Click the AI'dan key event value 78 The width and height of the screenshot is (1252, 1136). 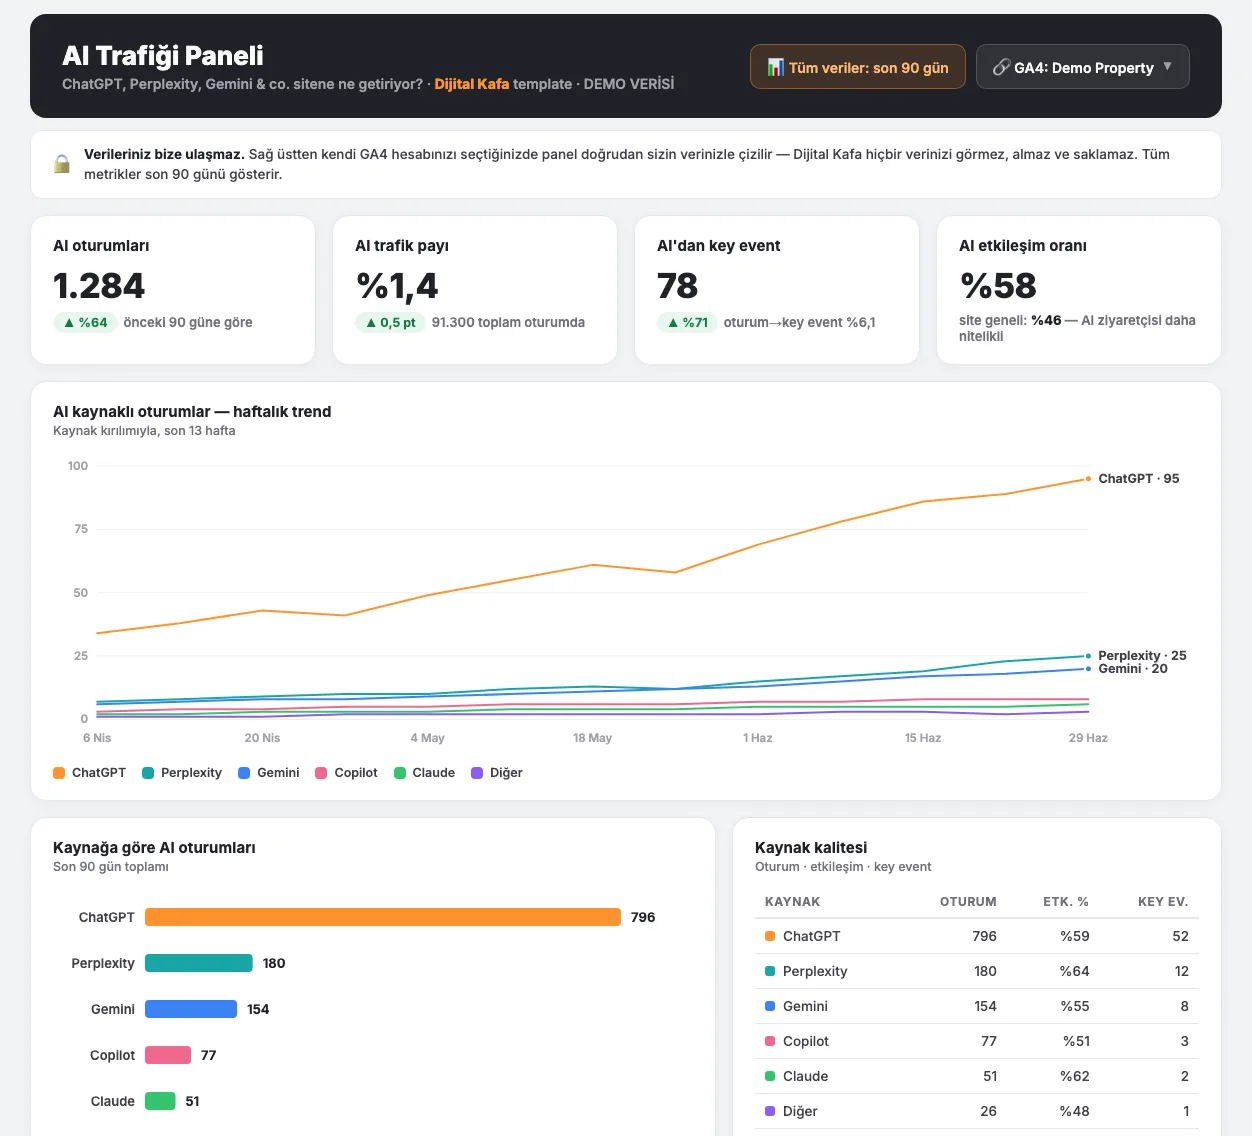click(x=678, y=286)
